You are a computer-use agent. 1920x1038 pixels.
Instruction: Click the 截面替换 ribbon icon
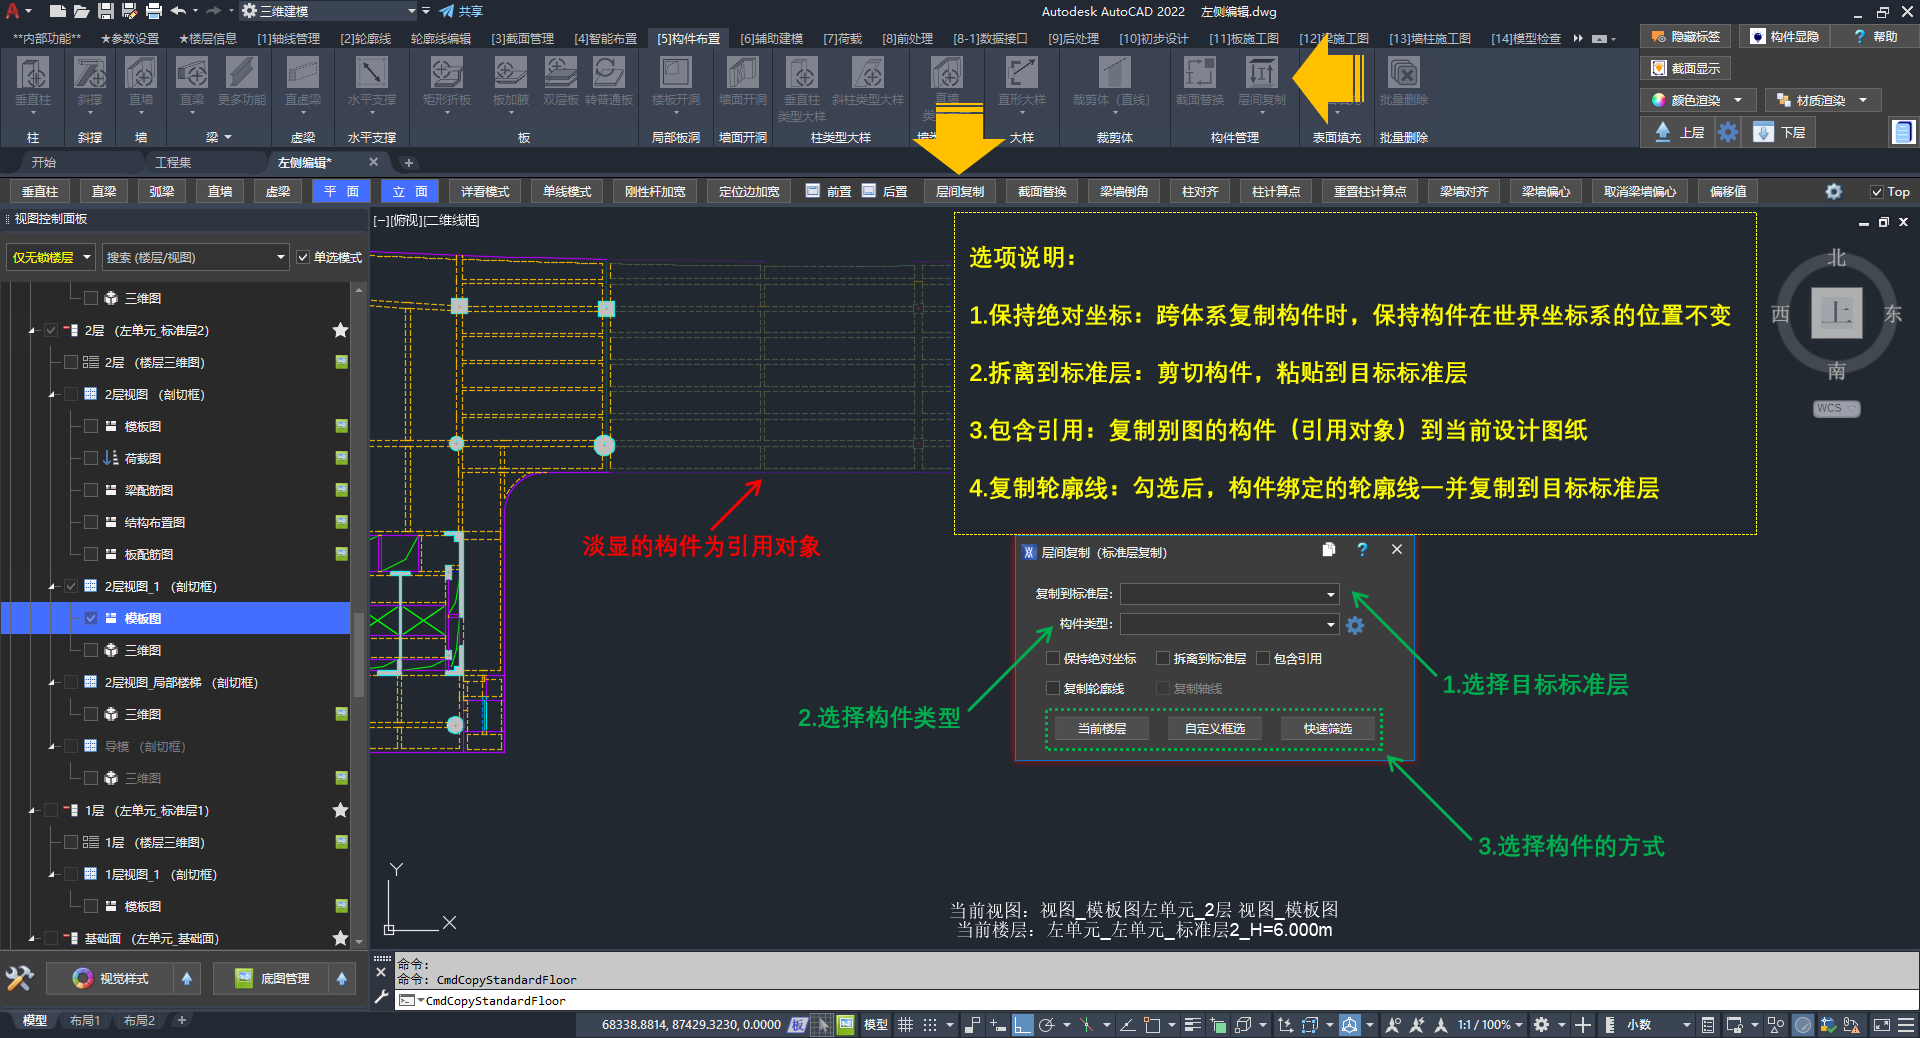[1199, 75]
